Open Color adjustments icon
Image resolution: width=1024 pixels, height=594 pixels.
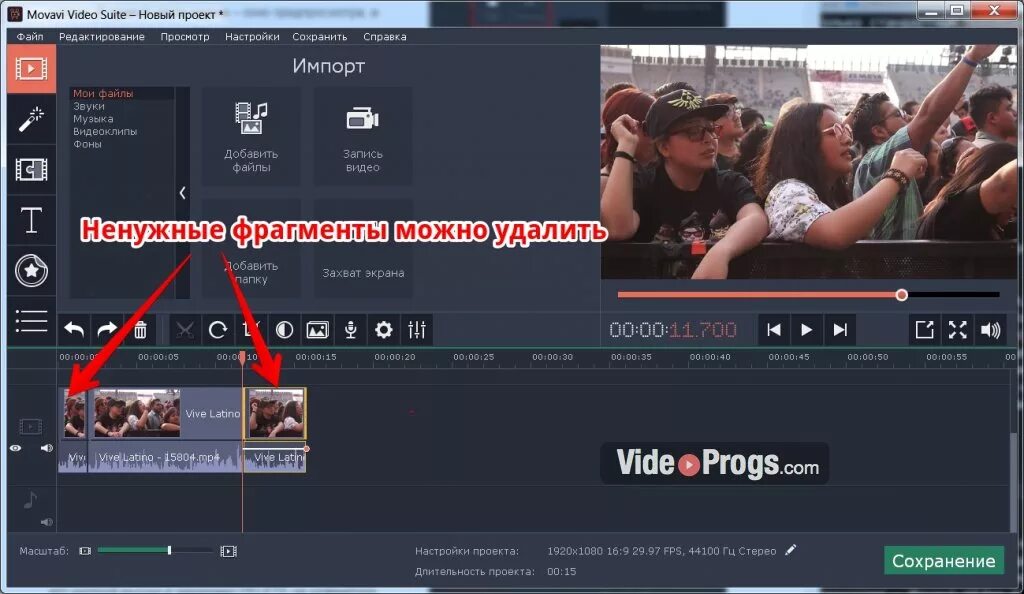coord(284,330)
